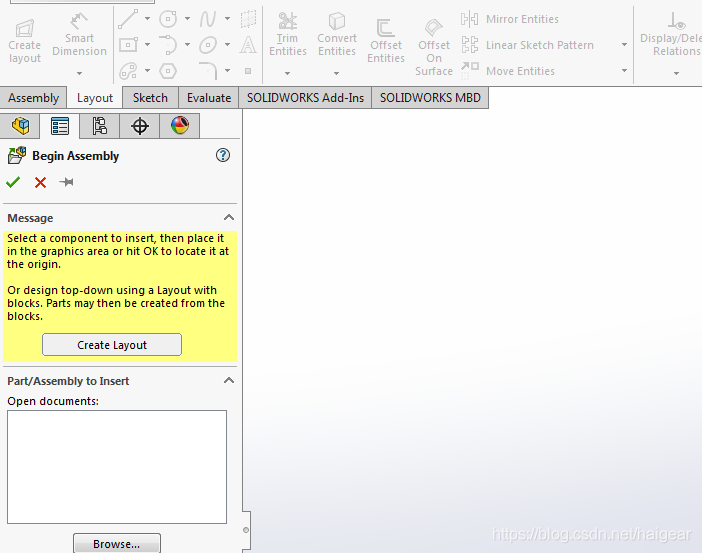
Task: Open the SOLIDWORKS MBD tab
Action: (x=430, y=98)
